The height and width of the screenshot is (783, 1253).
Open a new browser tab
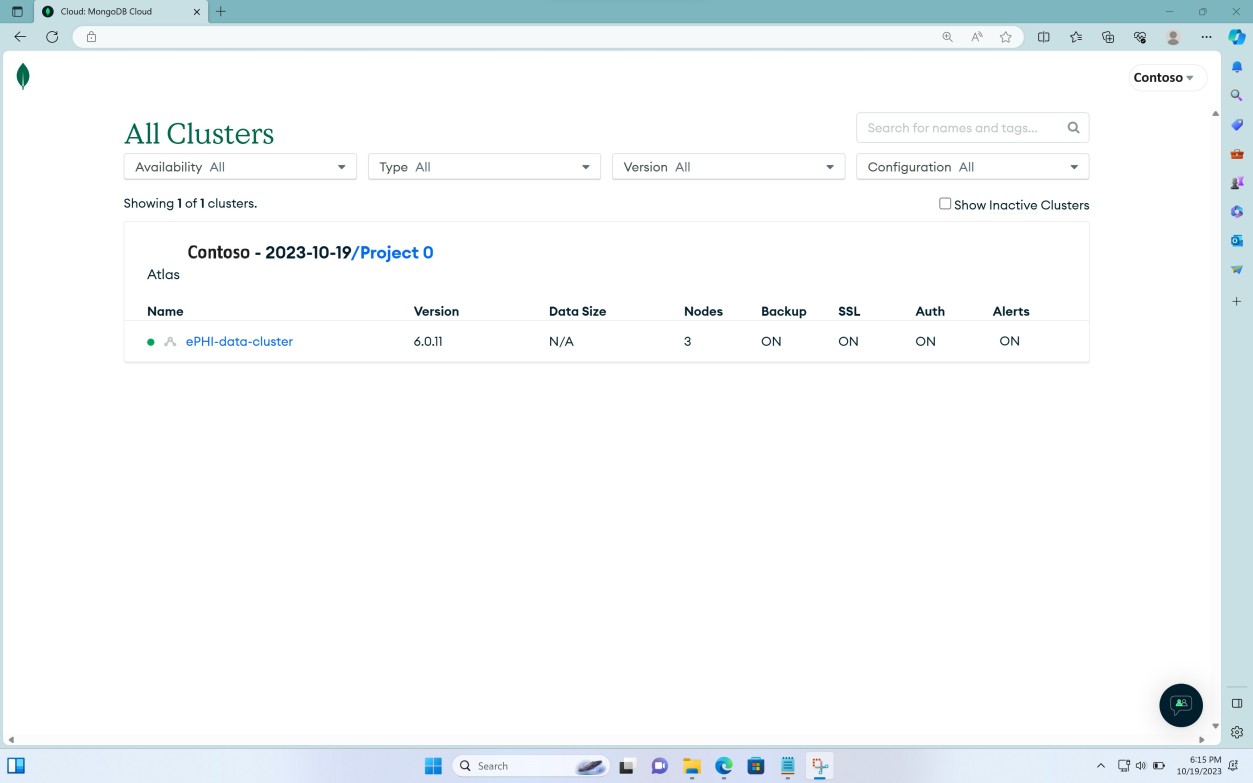point(220,11)
